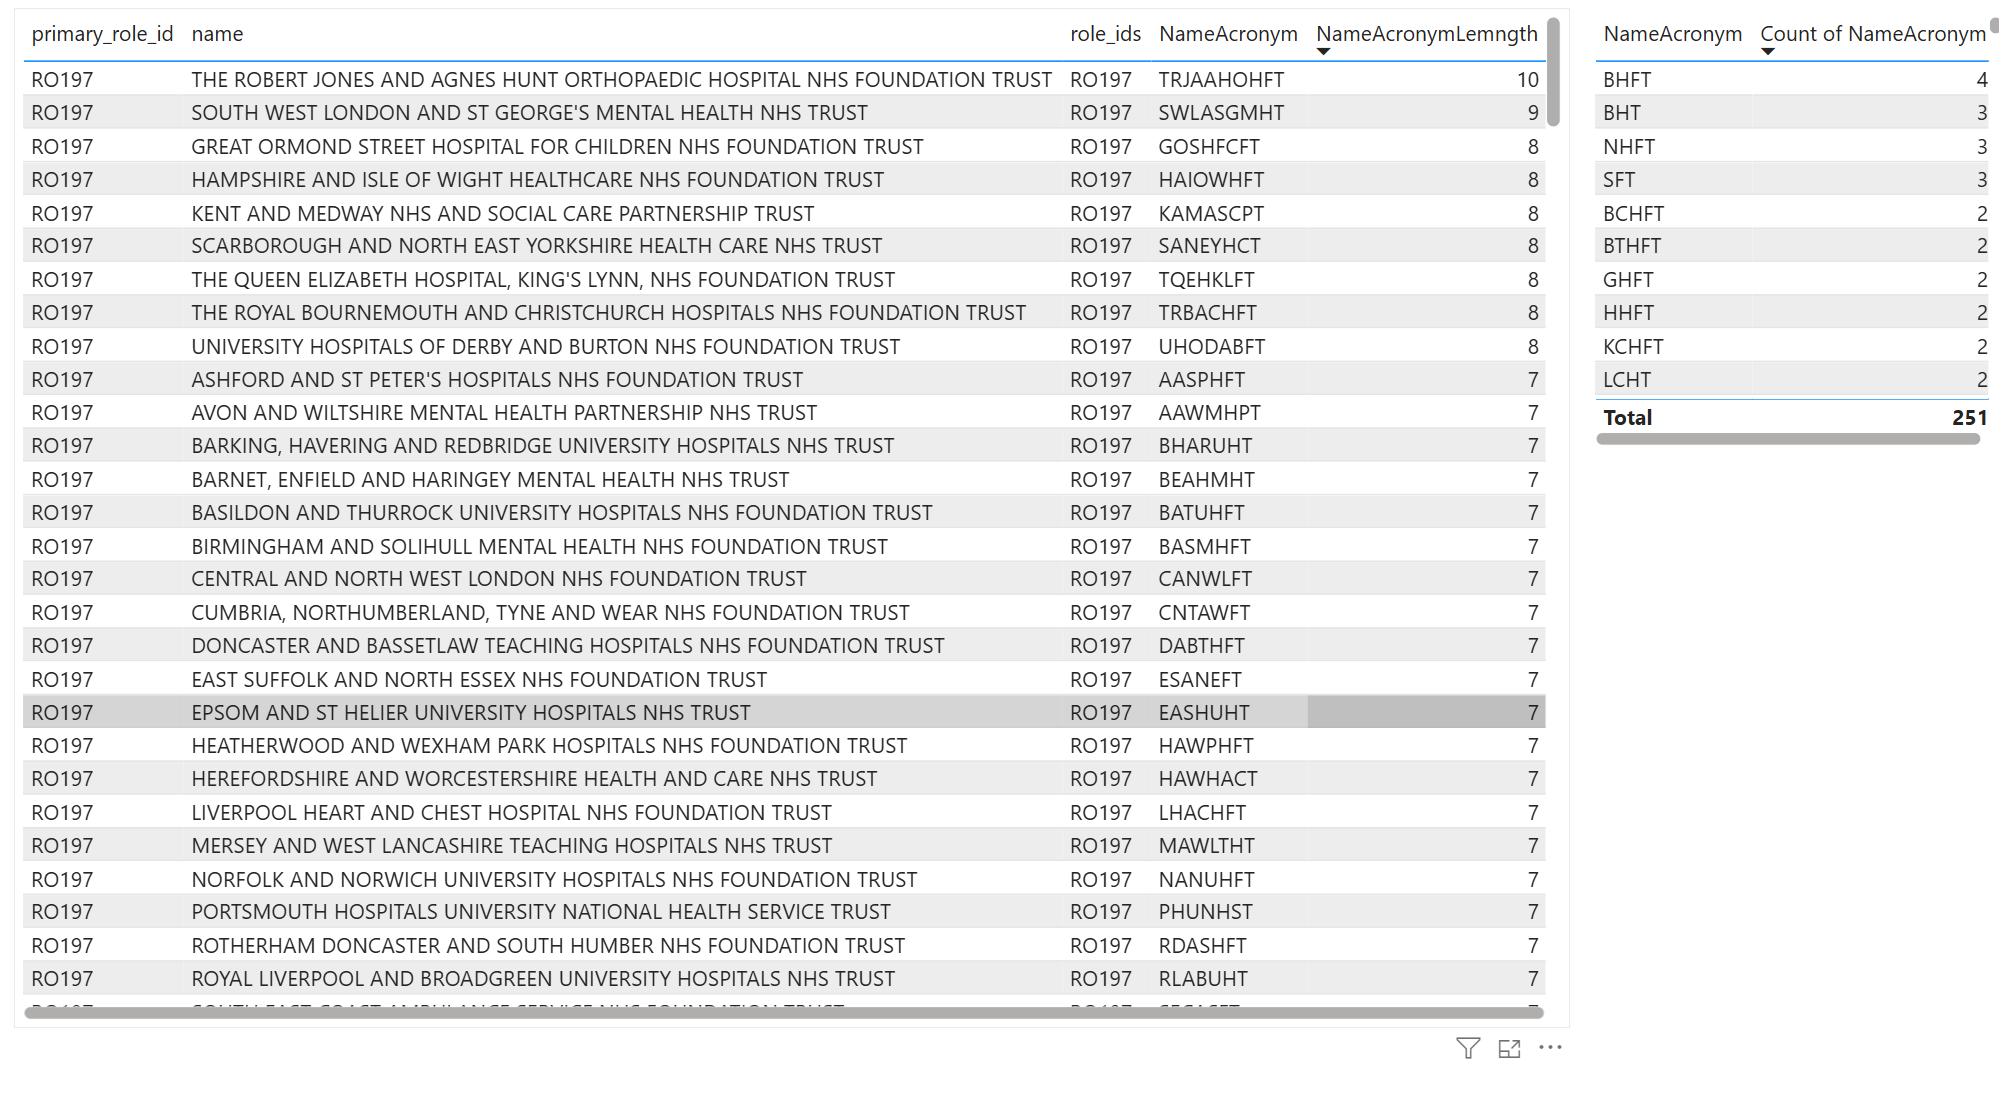
Task: Click the main table vertical scrollbar thumb
Action: click(x=1553, y=72)
